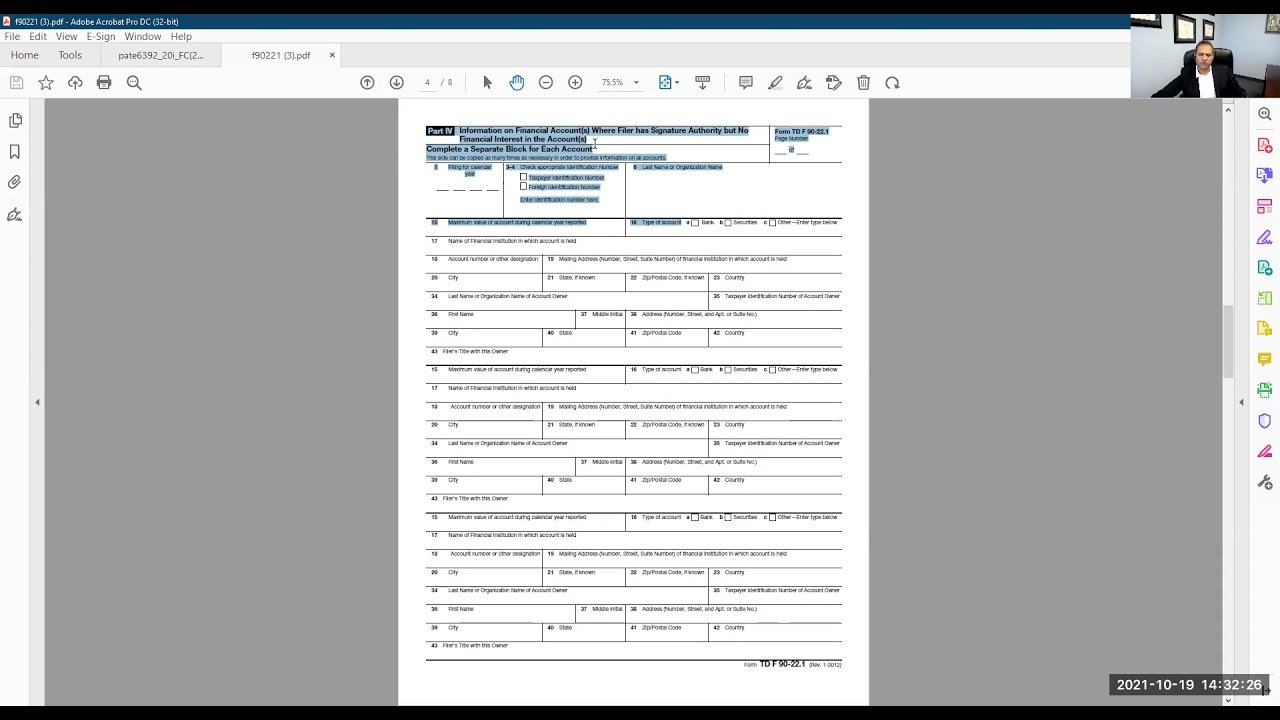Expand the left navigation pane arrow
This screenshot has height=720, width=1280.
click(x=37, y=402)
